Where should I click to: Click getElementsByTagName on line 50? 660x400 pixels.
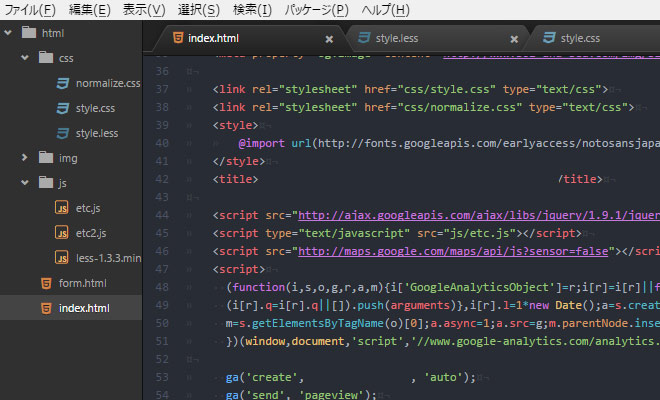point(318,323)
